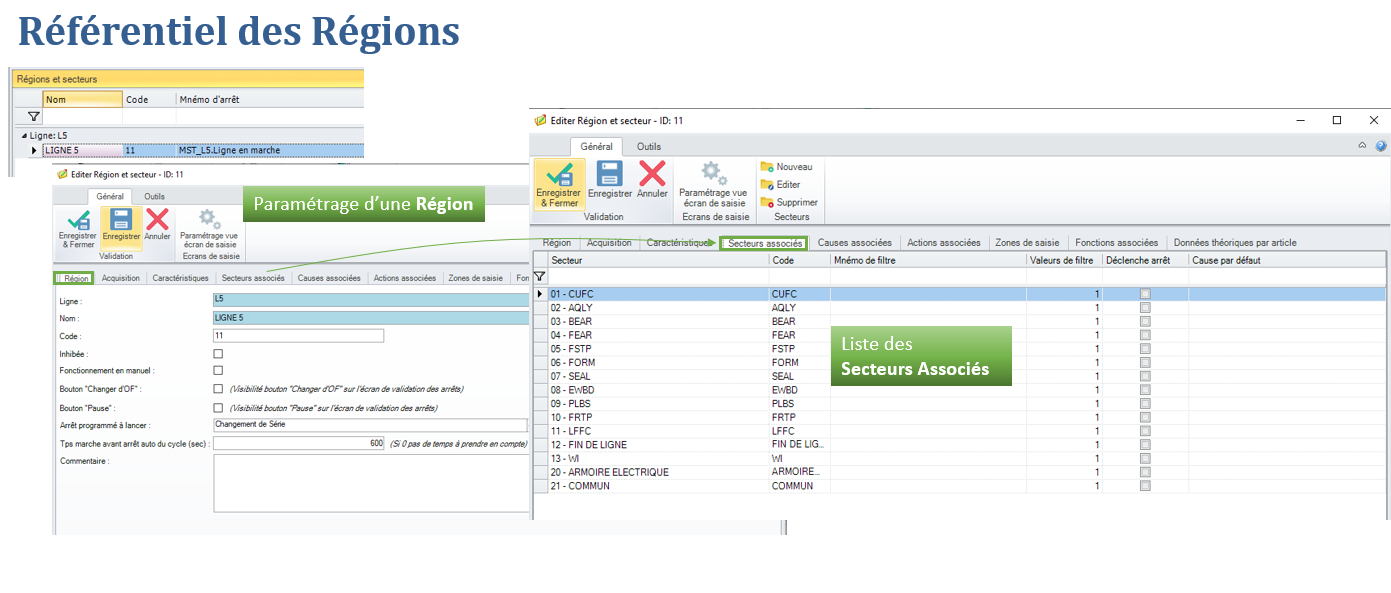Sort by the Valeurs de filtre column header
The image size is (1391, 593).
pyautogui.click(x=1064, y=260)
